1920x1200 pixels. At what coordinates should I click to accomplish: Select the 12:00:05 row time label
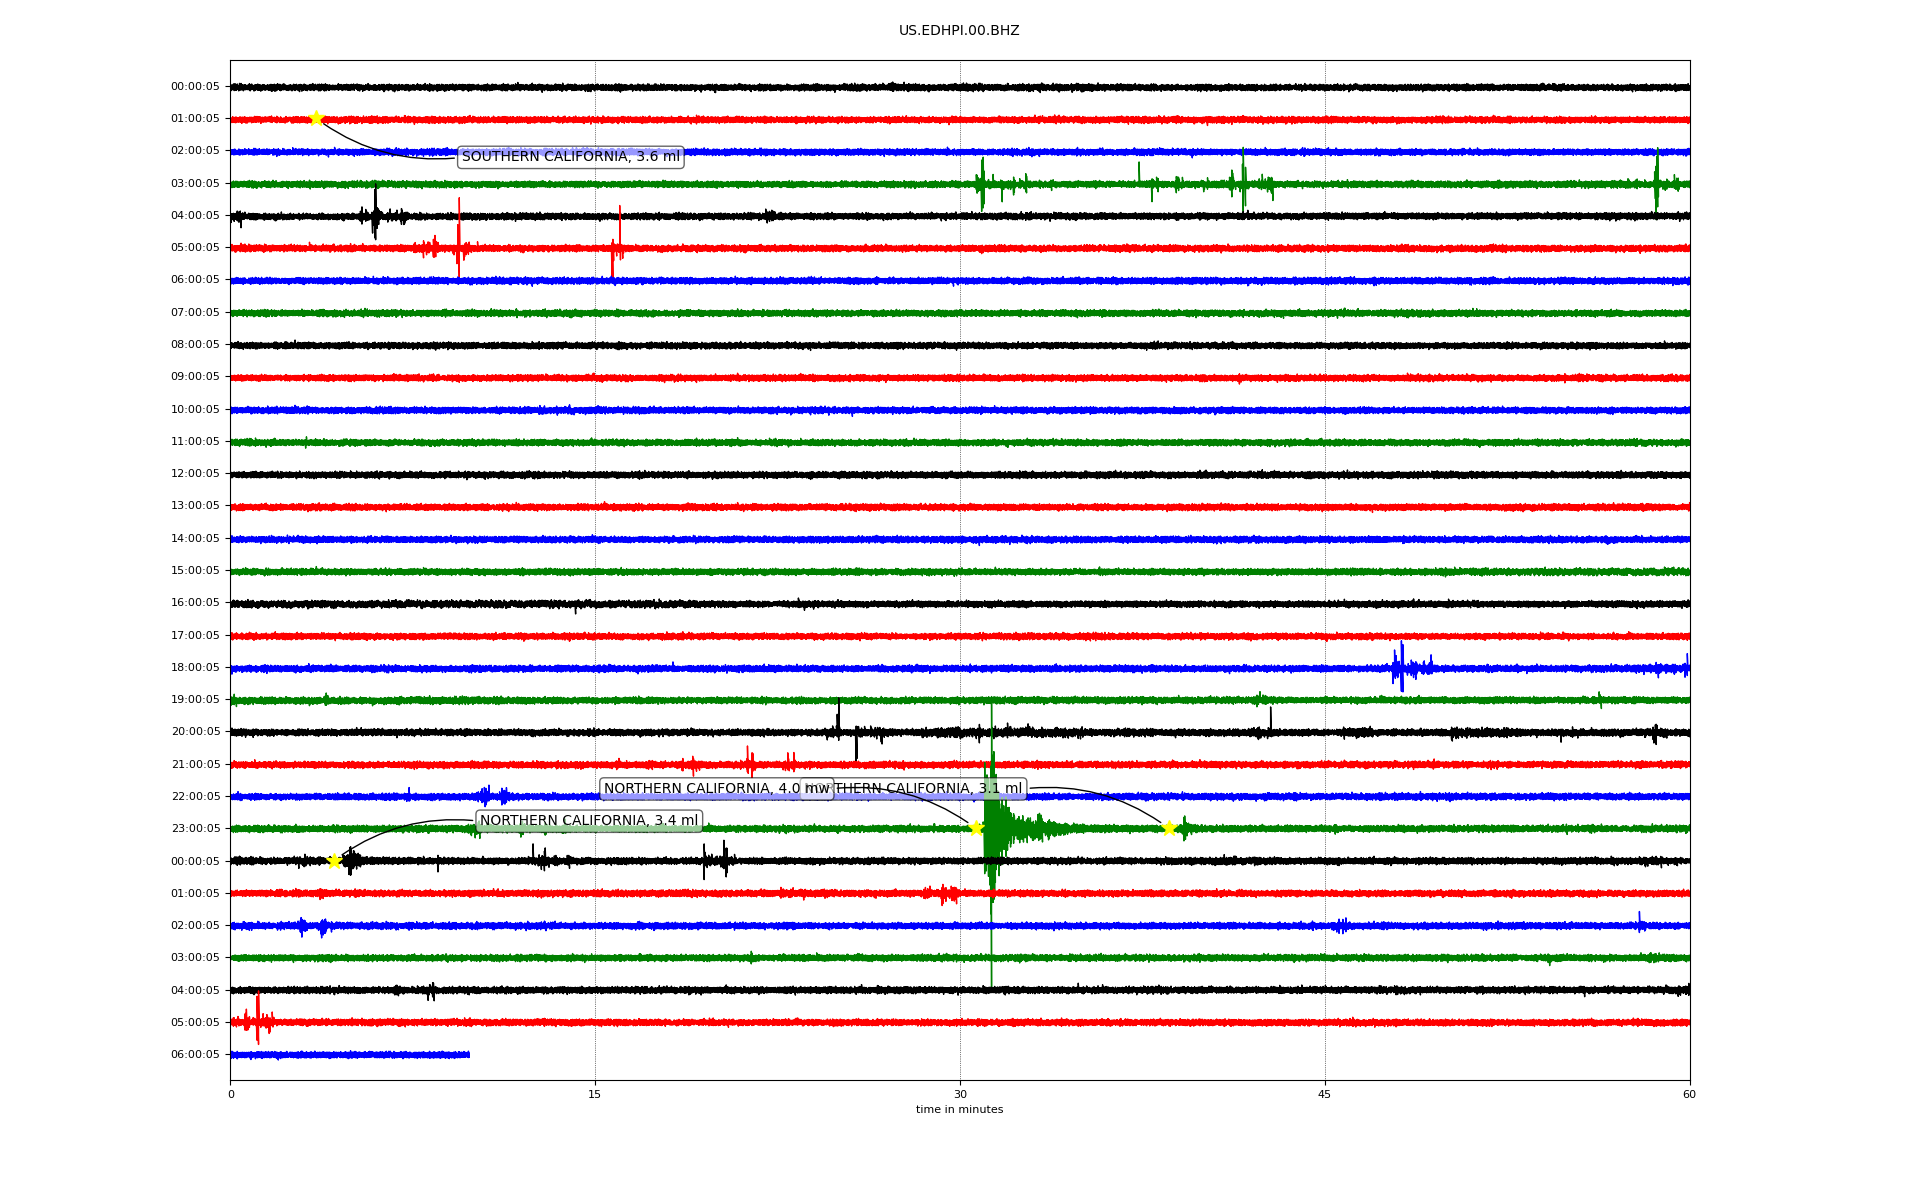tap(195, 474)
